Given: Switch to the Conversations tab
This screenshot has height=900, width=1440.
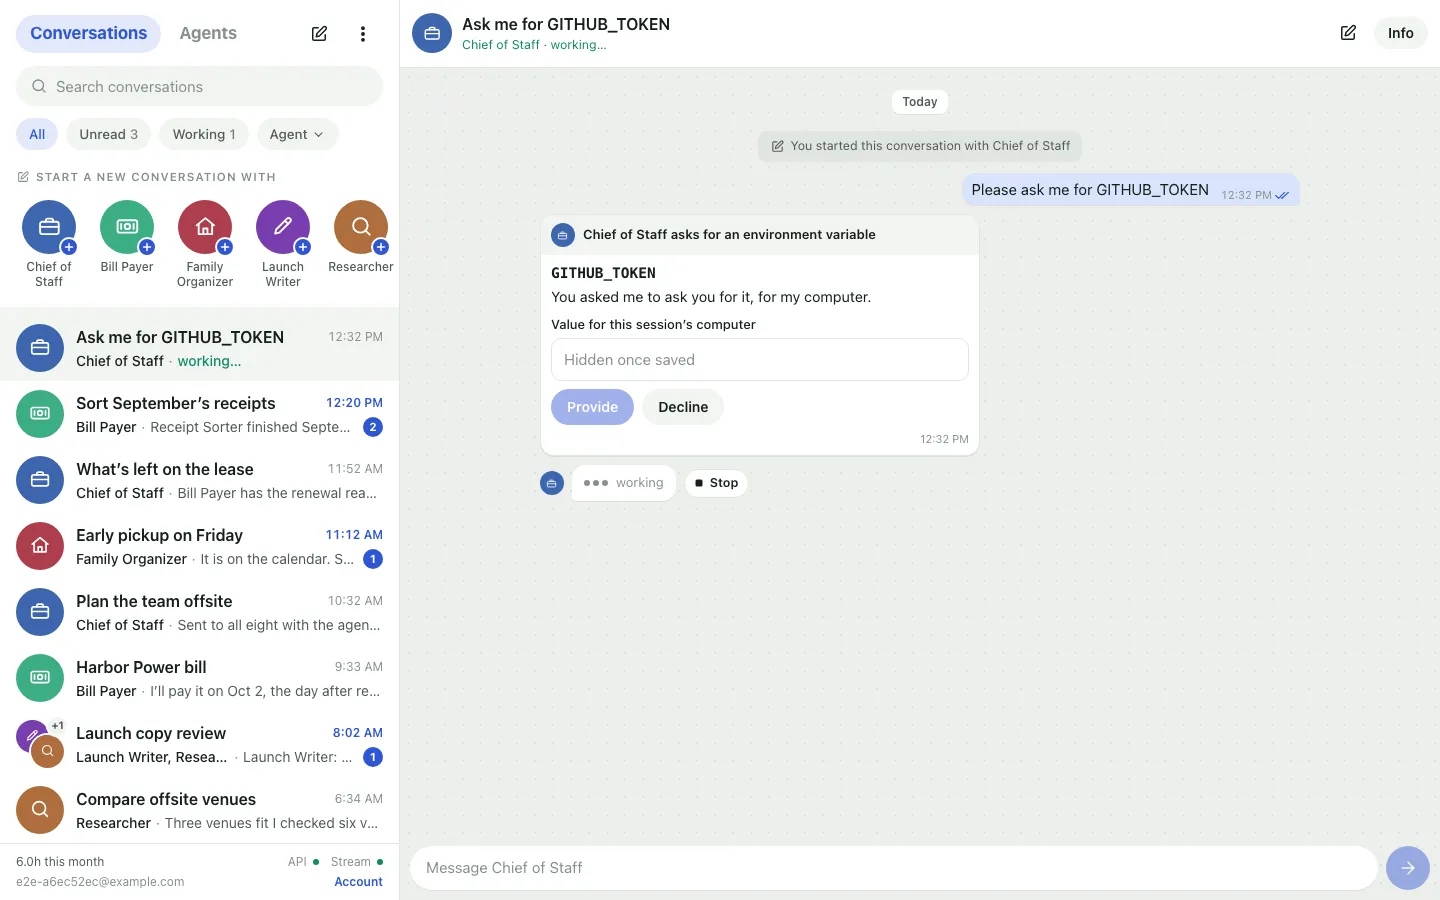Looking at the screenshot, I should pyautogui.click(x=88, y=33).
